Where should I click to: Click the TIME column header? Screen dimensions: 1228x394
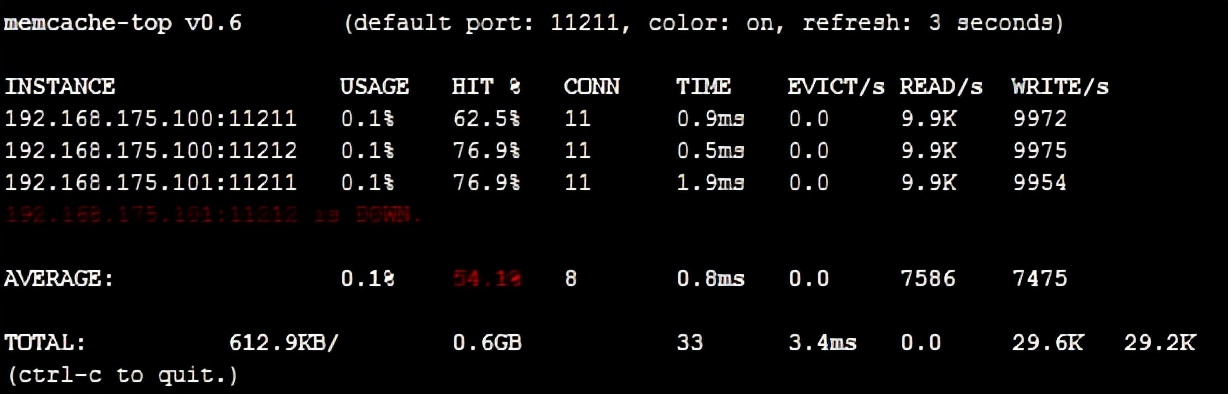(703, 87)
